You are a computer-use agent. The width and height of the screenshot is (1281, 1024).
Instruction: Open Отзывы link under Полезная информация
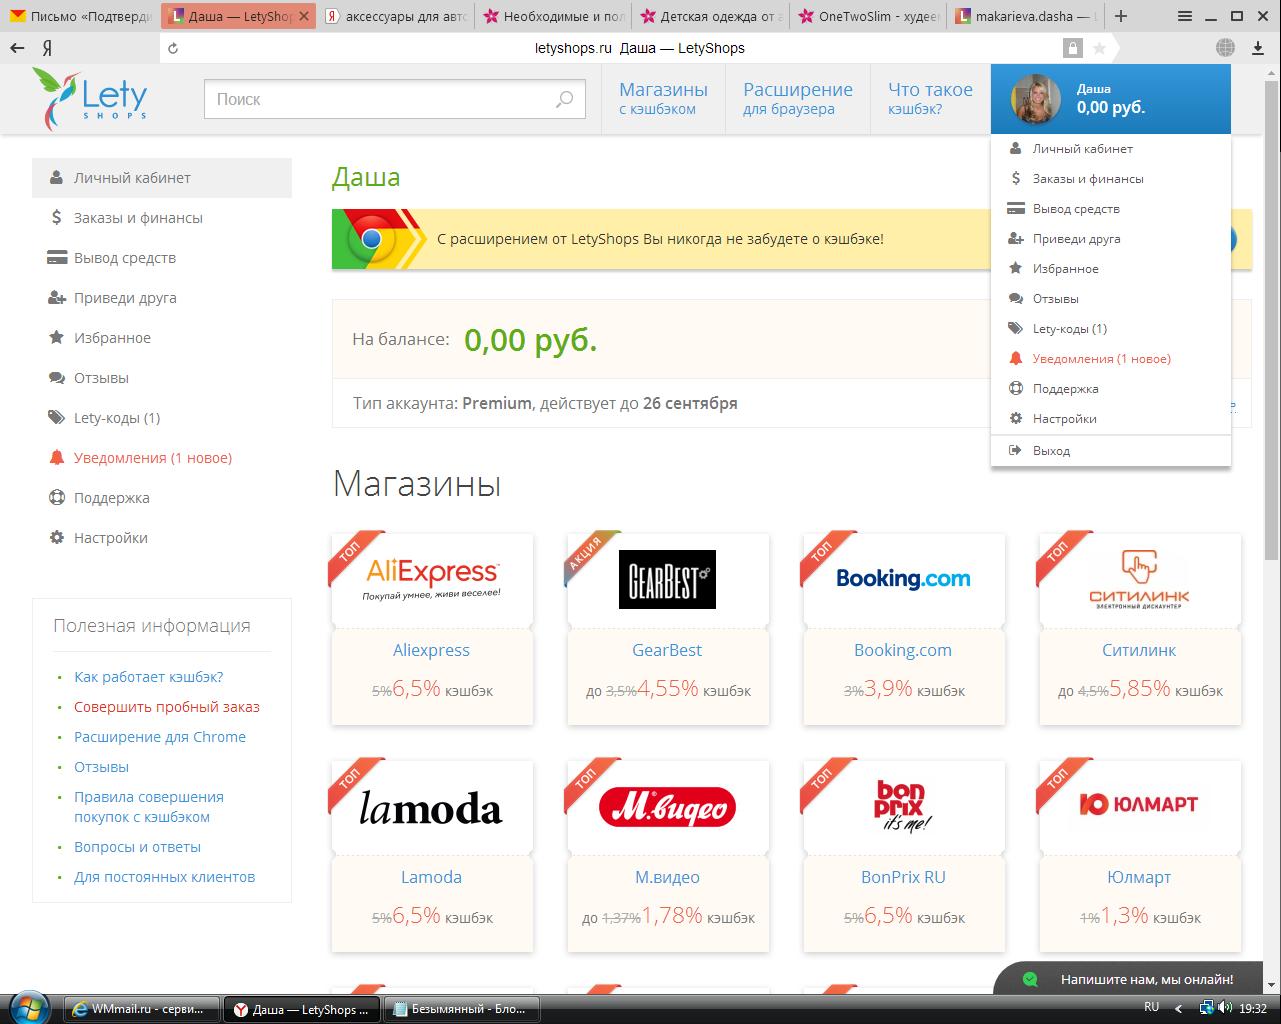click(x=101, y=767)
